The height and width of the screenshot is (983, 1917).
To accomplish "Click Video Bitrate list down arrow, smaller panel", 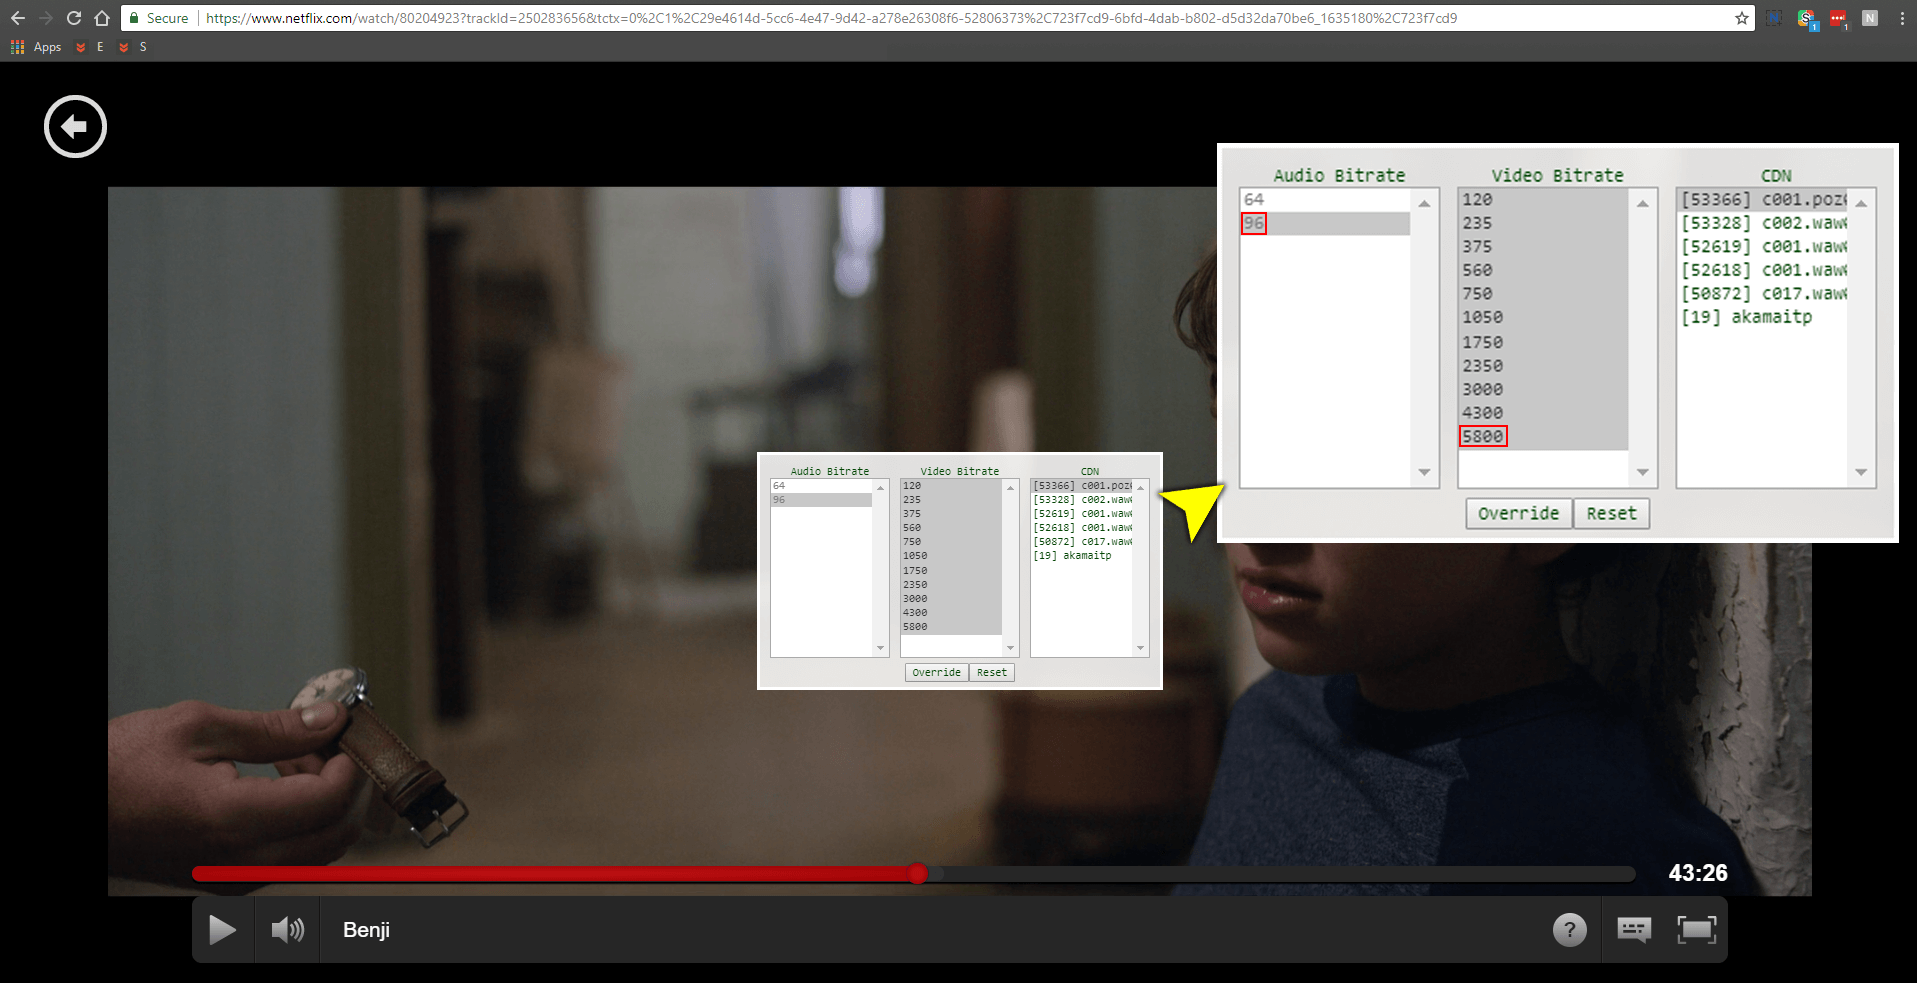I will [1010, 648].
